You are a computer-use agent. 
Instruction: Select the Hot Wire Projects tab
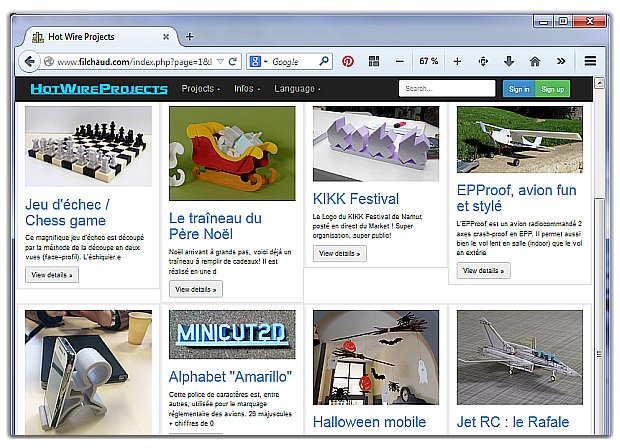[102, 37]
